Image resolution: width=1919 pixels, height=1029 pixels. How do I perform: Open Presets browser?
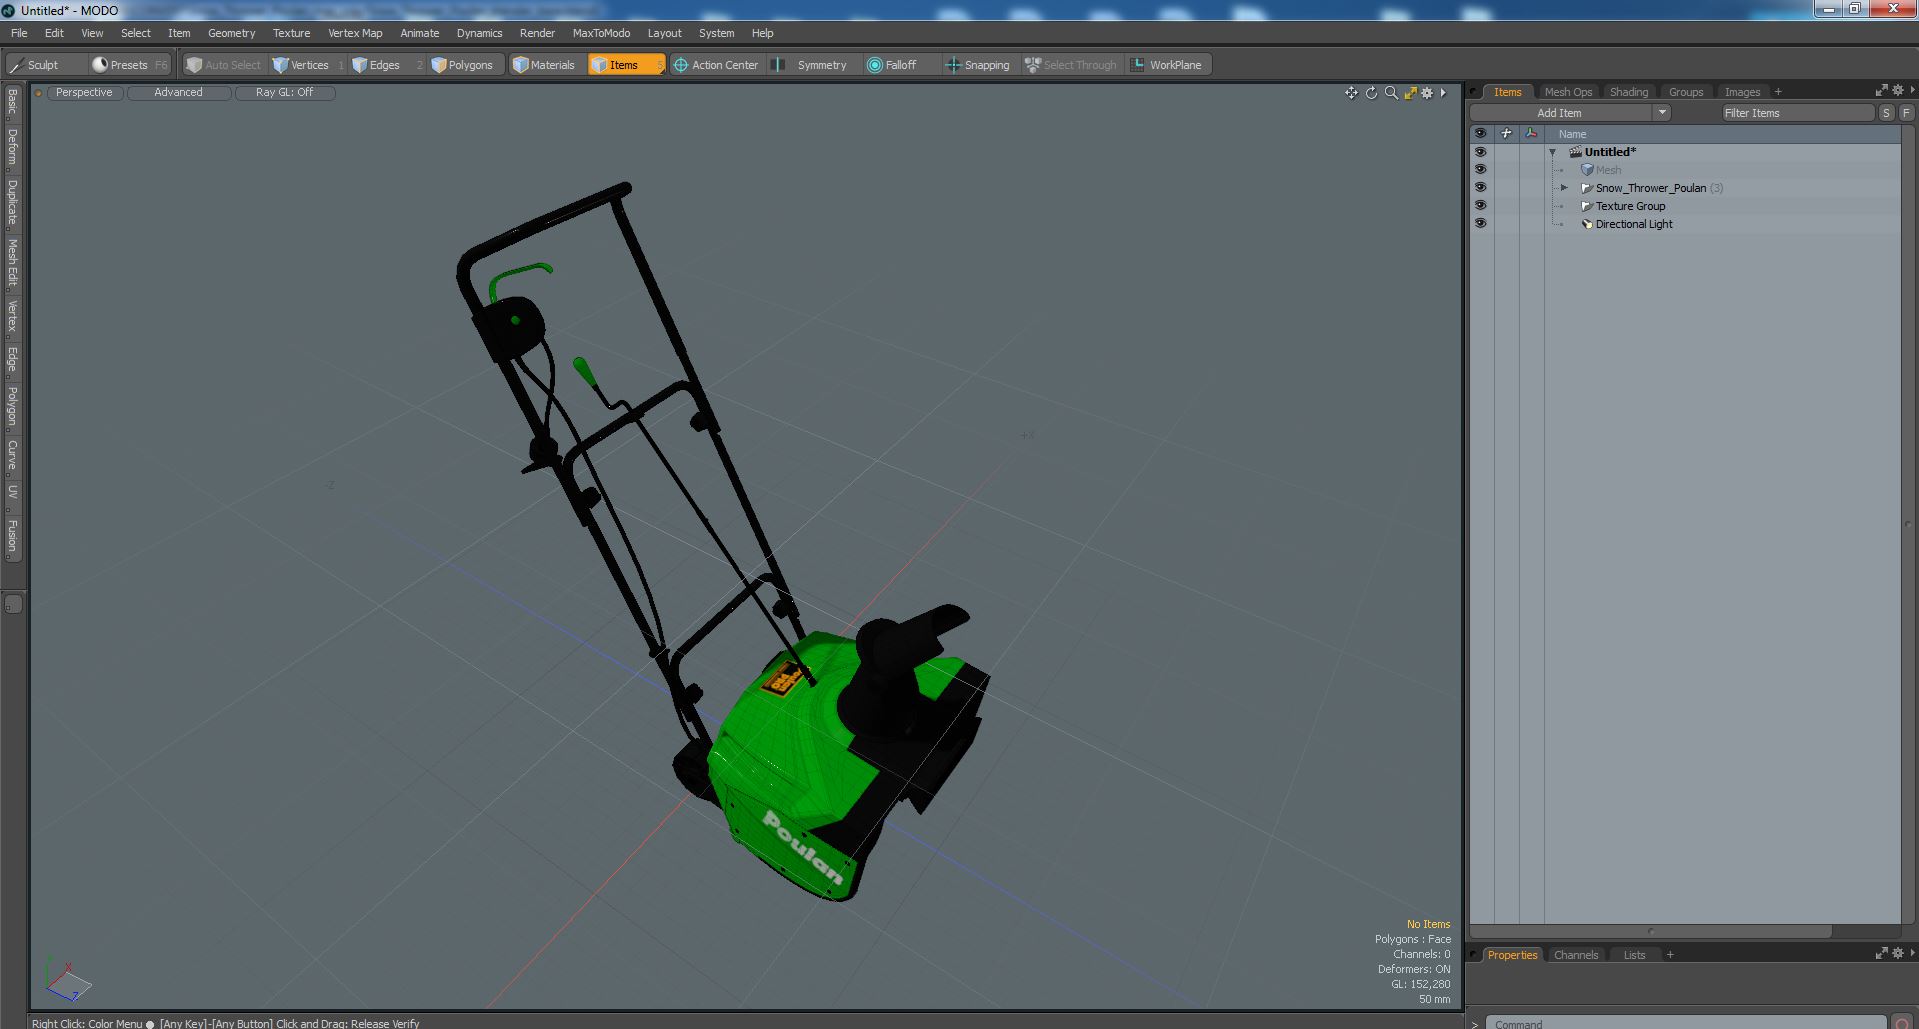pyautogui.click(x=130, y=65)
